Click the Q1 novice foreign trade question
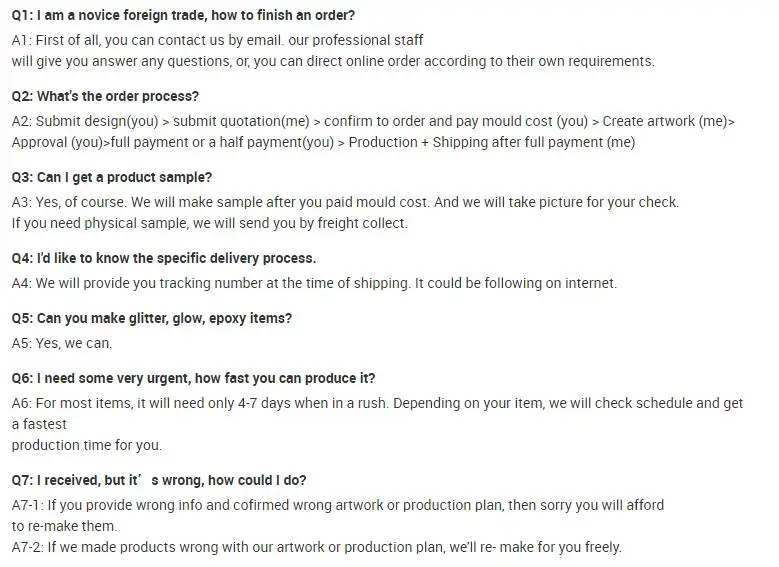The height and width of the screenshot is (567, 779). point(183,16)
